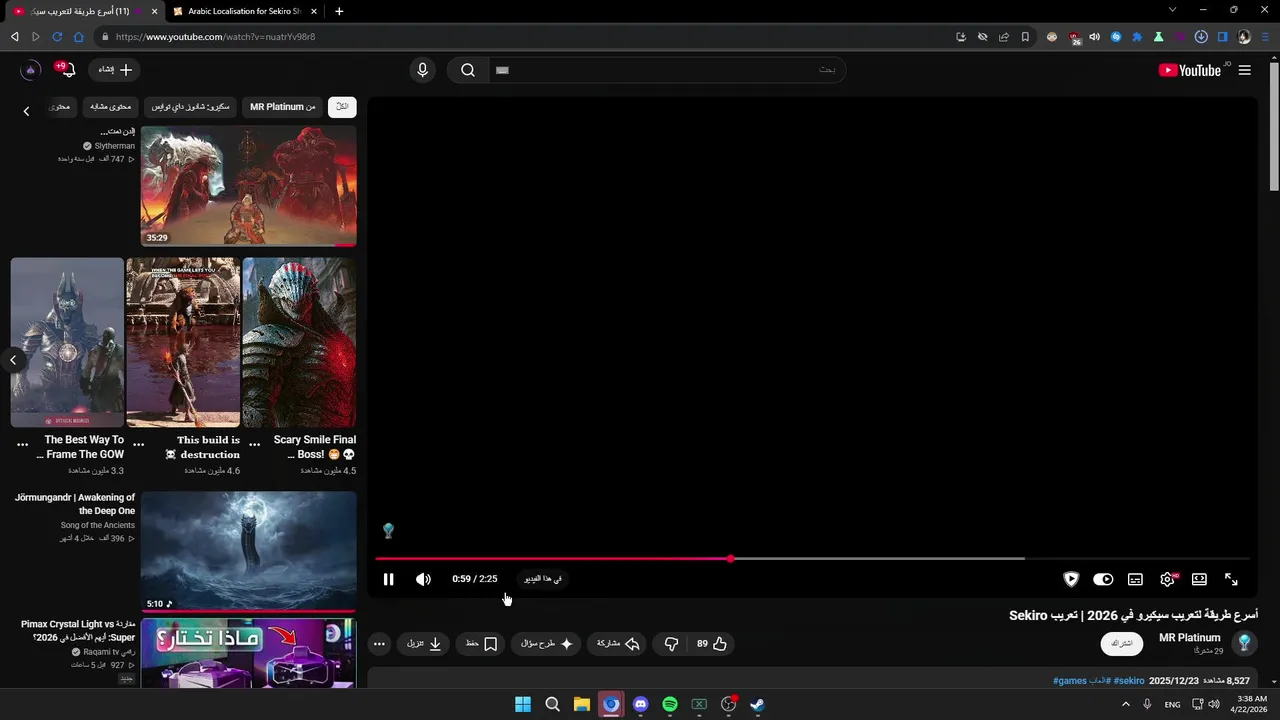
Task: Save the video with حفظ
Action: (482, 644)
